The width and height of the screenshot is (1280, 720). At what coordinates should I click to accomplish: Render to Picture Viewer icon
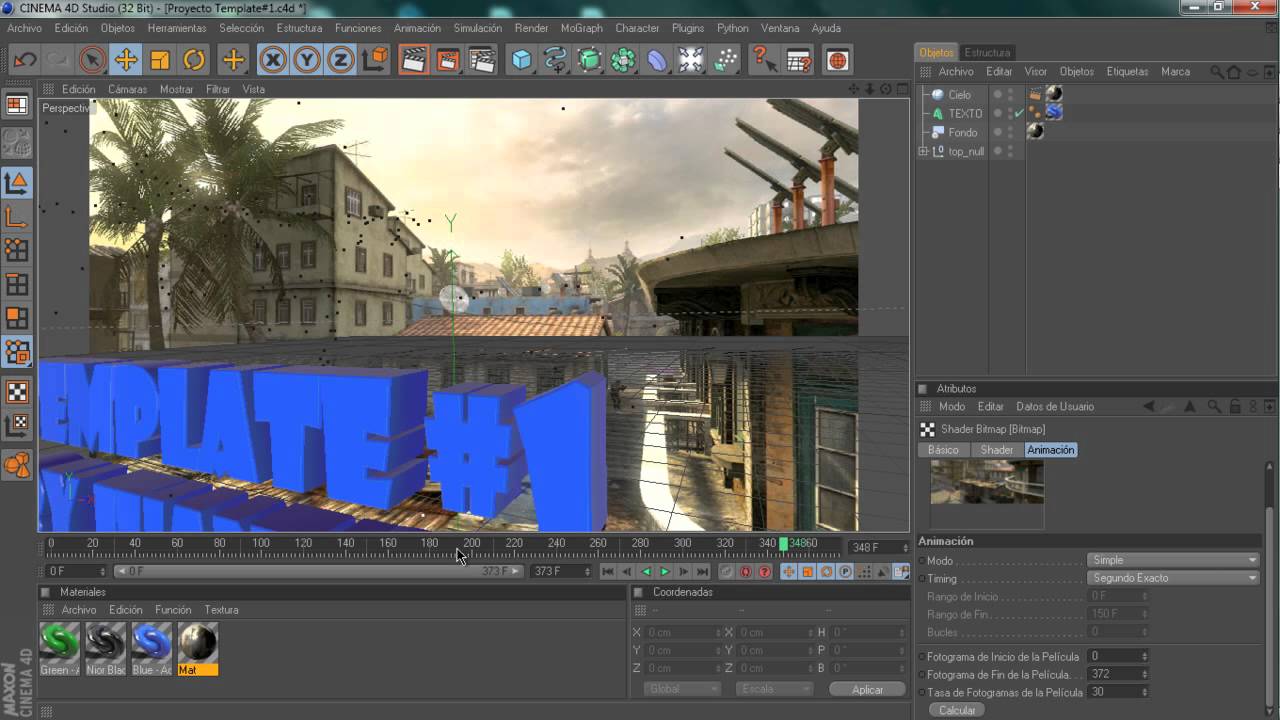[448, 60]
